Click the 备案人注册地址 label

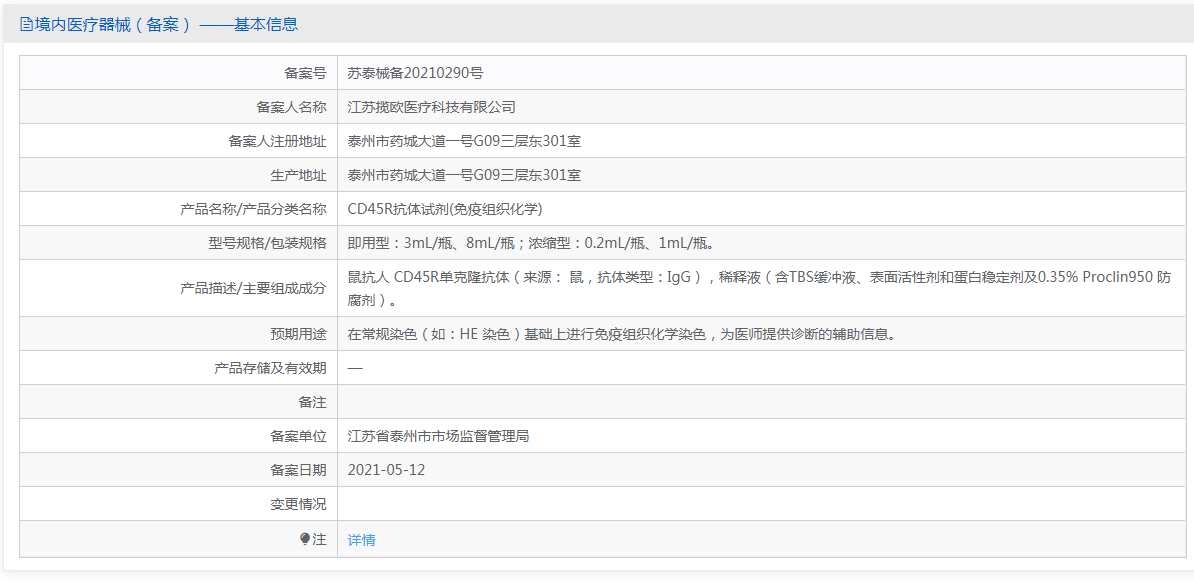pos(278,141)
